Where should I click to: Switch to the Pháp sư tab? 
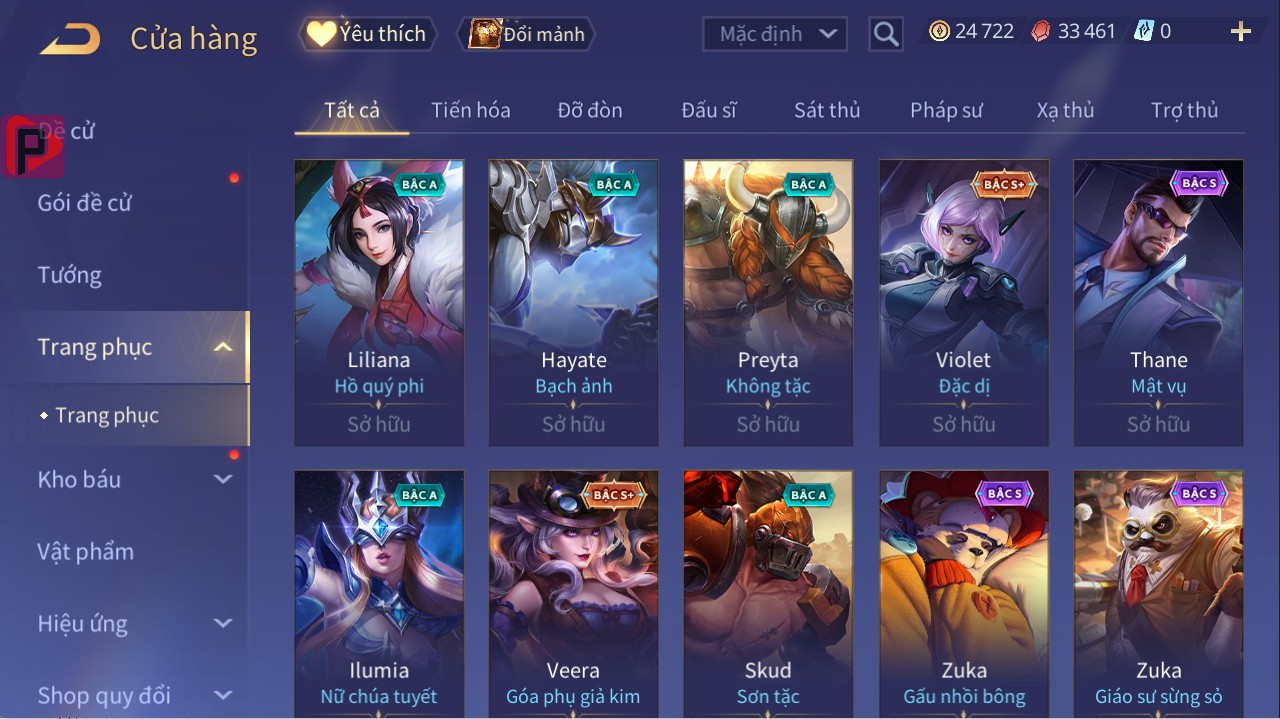tap(946, 110)
